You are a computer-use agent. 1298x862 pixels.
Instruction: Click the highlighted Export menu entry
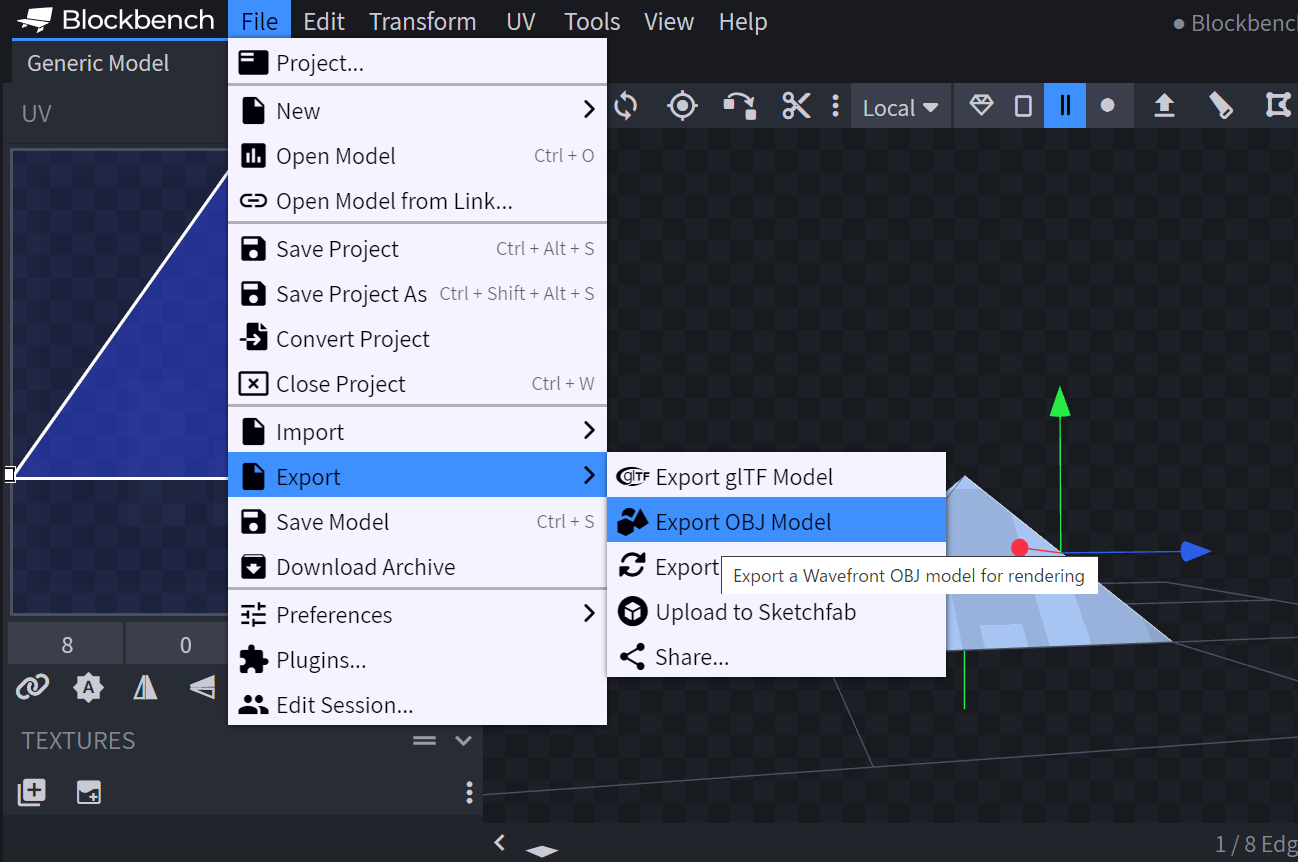click(x=418, y=476)
